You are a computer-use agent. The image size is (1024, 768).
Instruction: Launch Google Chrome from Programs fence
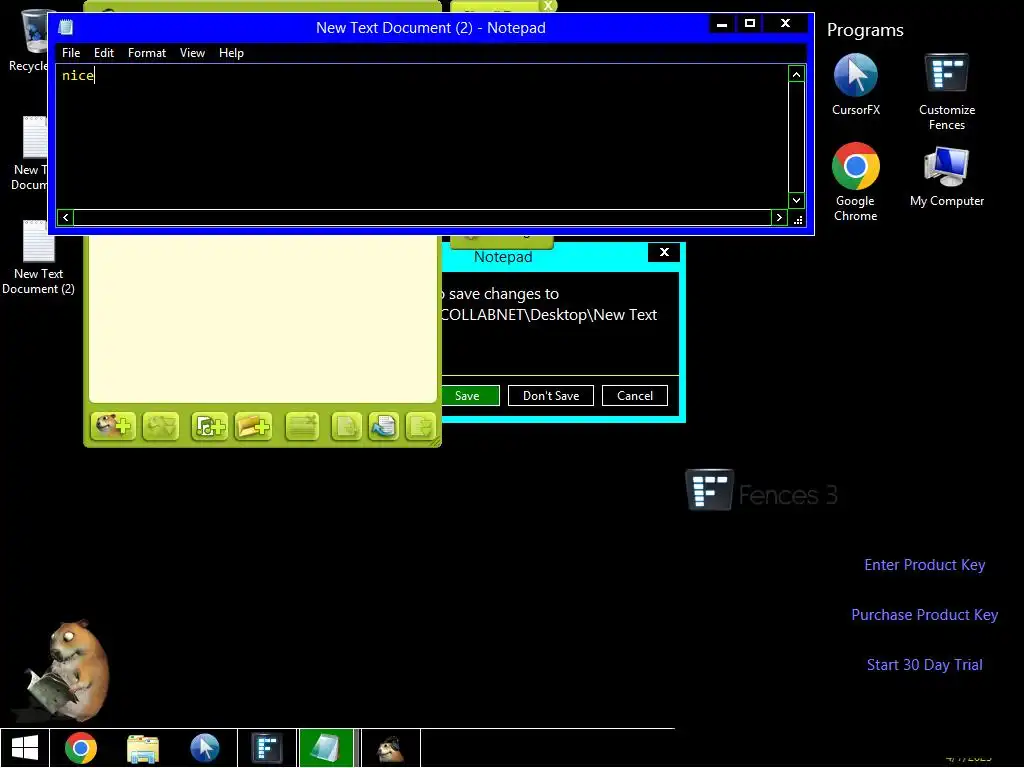click(856, 182)
